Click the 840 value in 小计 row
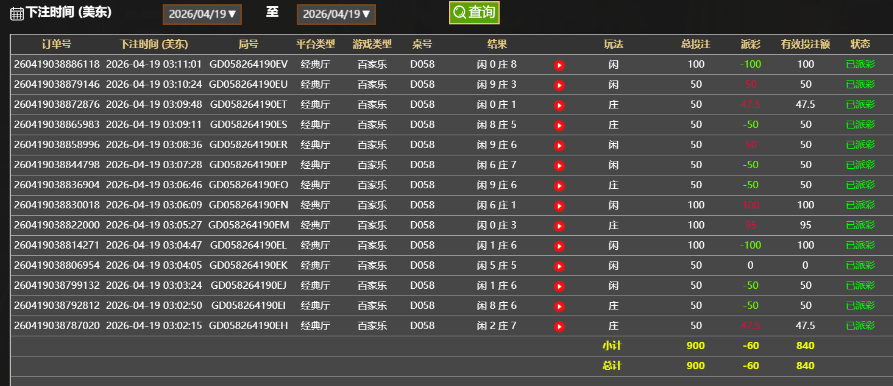Viewport: 893px width, 386px height. 805,345
